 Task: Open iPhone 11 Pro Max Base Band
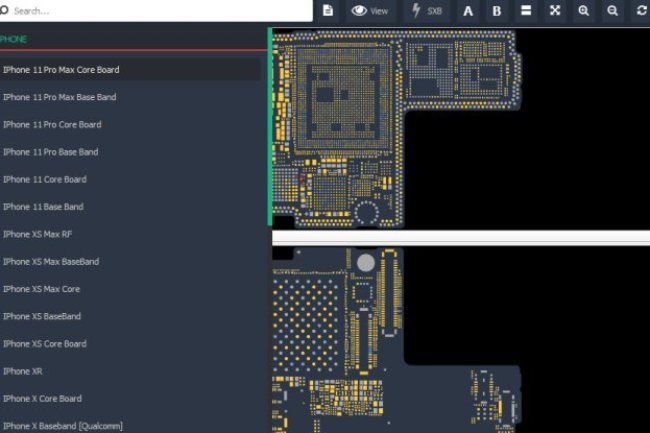[59, 97]
